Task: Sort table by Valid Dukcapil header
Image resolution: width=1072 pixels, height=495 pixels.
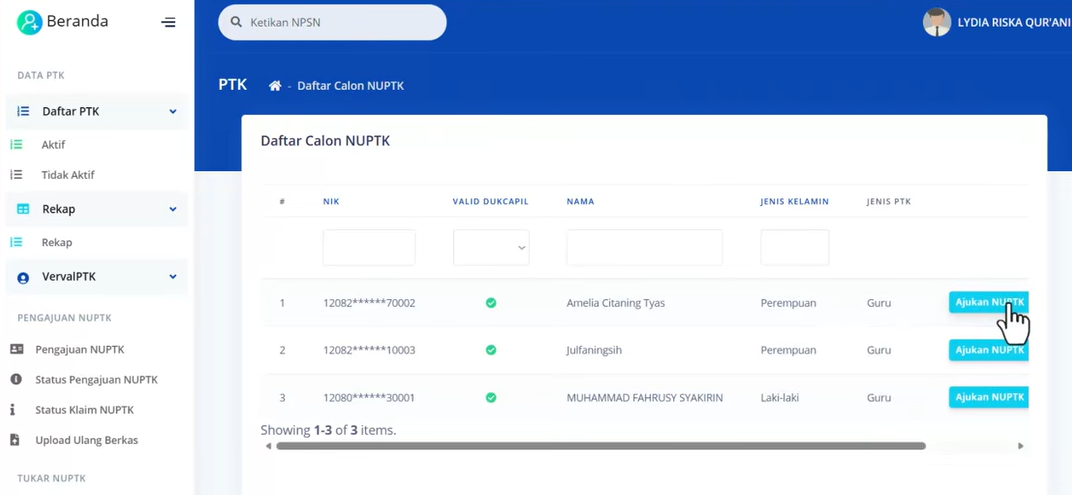Action: (490, 202)
